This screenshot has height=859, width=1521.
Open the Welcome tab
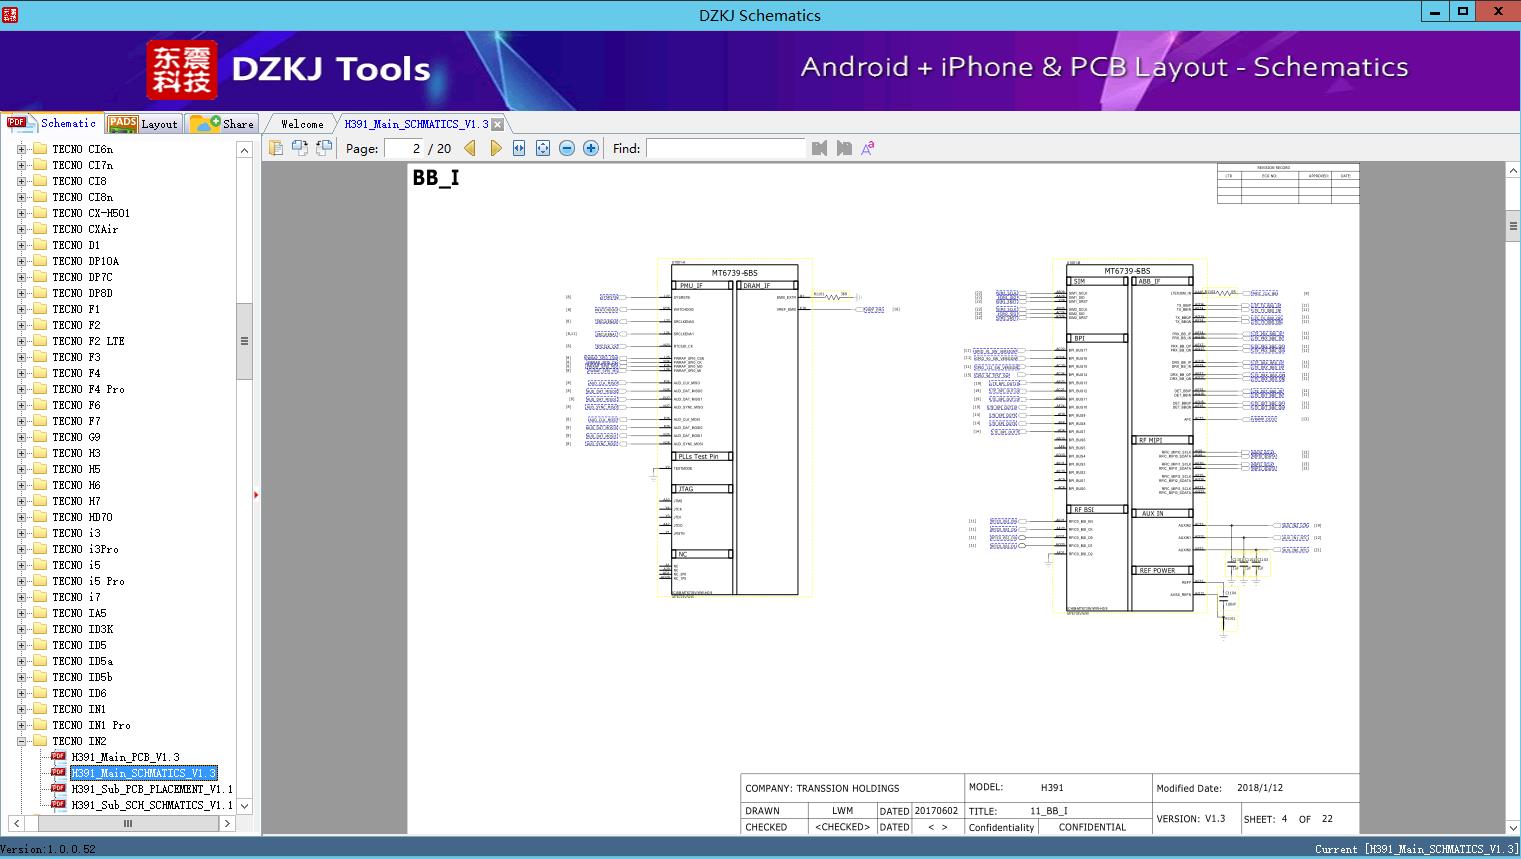coord(302,124)
